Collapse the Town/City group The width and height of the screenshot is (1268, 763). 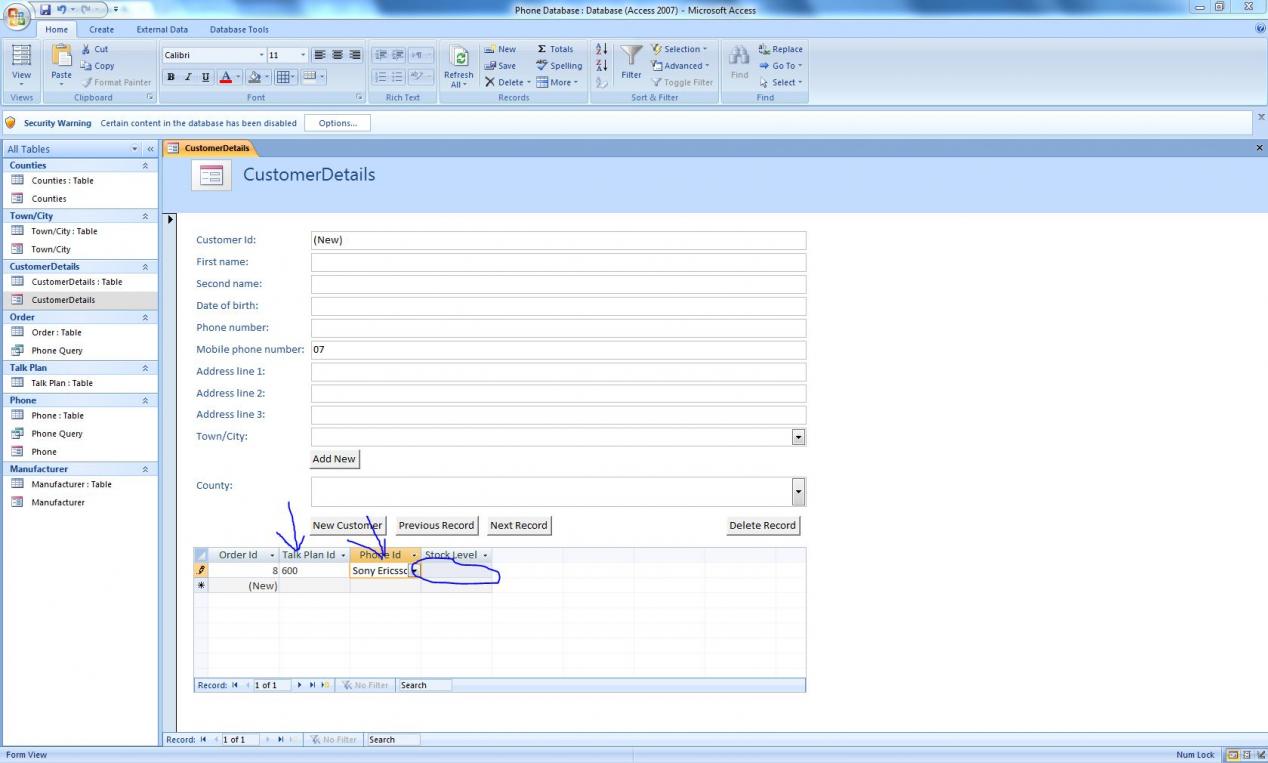click(145, 216)
